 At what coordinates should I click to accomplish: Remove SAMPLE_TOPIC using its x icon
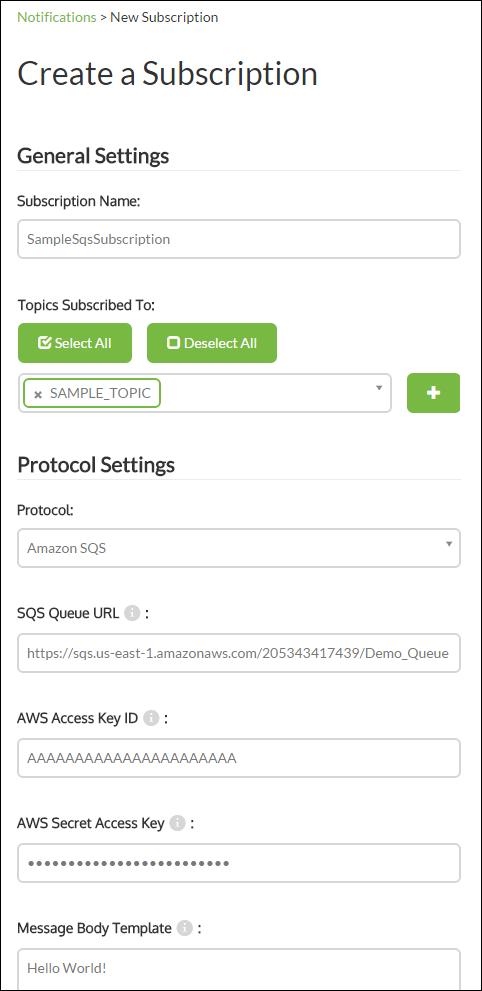click(38, 394)
